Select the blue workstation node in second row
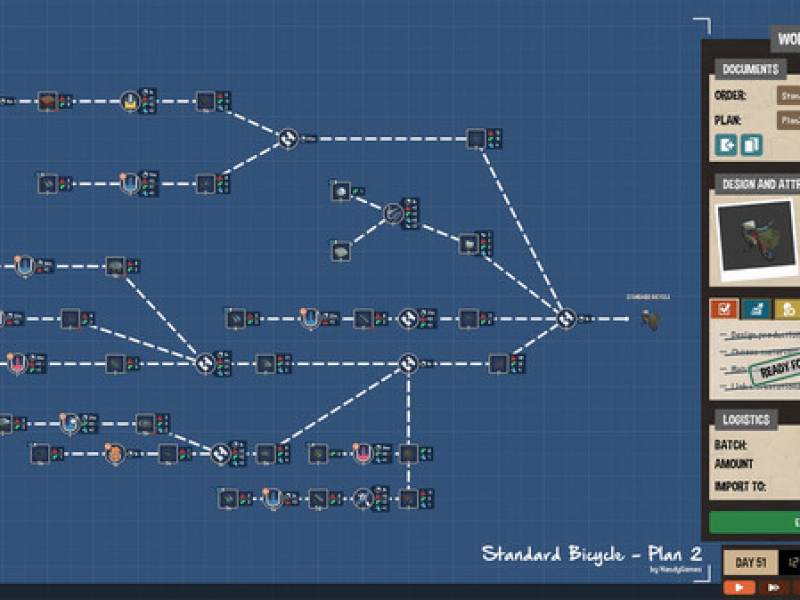The height and width of the screenshot is (600, 800). pos(130,183)
